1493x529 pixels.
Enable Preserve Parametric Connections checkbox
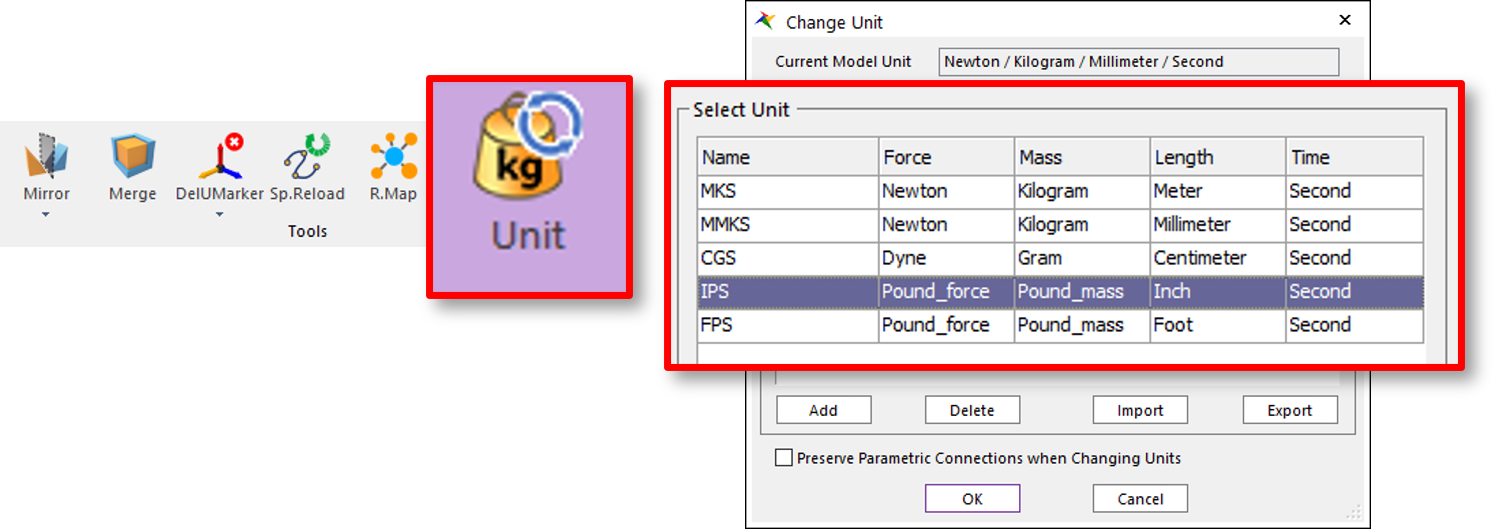[x=784, y=458]
